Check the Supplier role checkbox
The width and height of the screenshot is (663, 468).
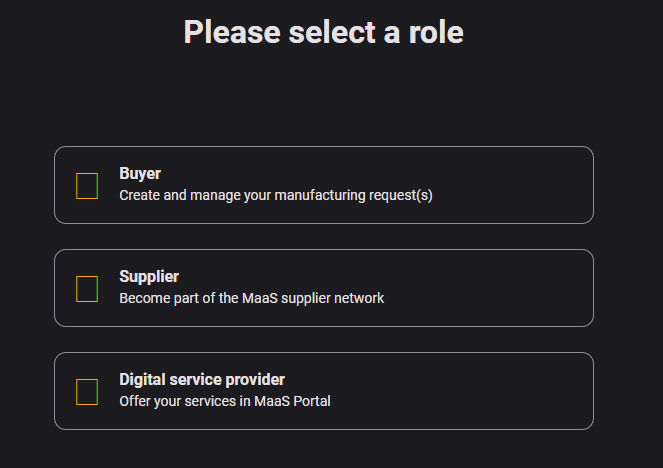click(x=87, y=289)
